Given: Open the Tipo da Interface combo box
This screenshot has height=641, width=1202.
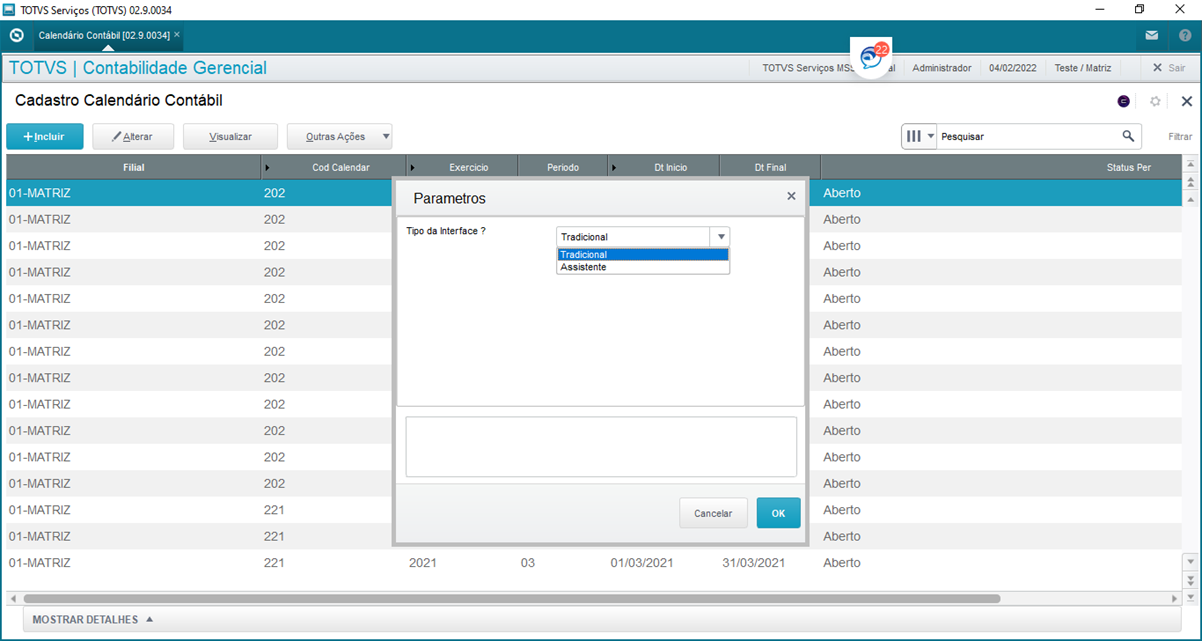Looking at the screenshot, I should 643,237.
